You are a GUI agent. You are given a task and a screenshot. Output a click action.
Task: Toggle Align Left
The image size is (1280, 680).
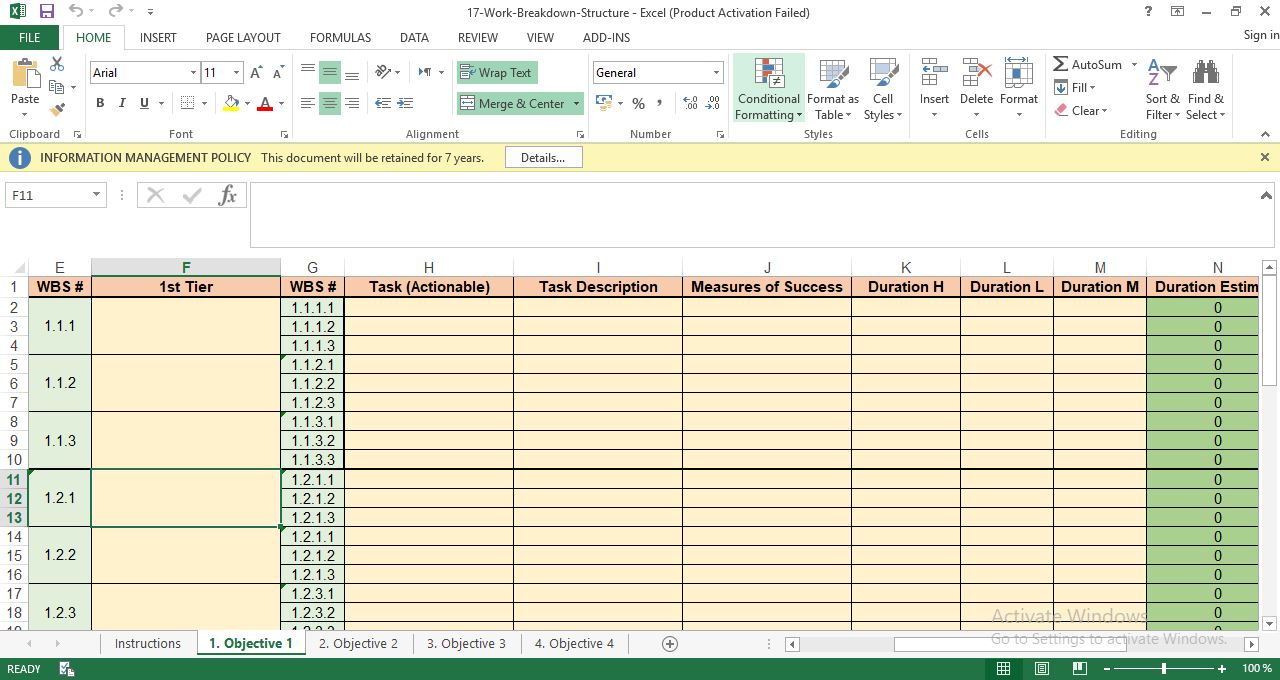tap(307, 103)
